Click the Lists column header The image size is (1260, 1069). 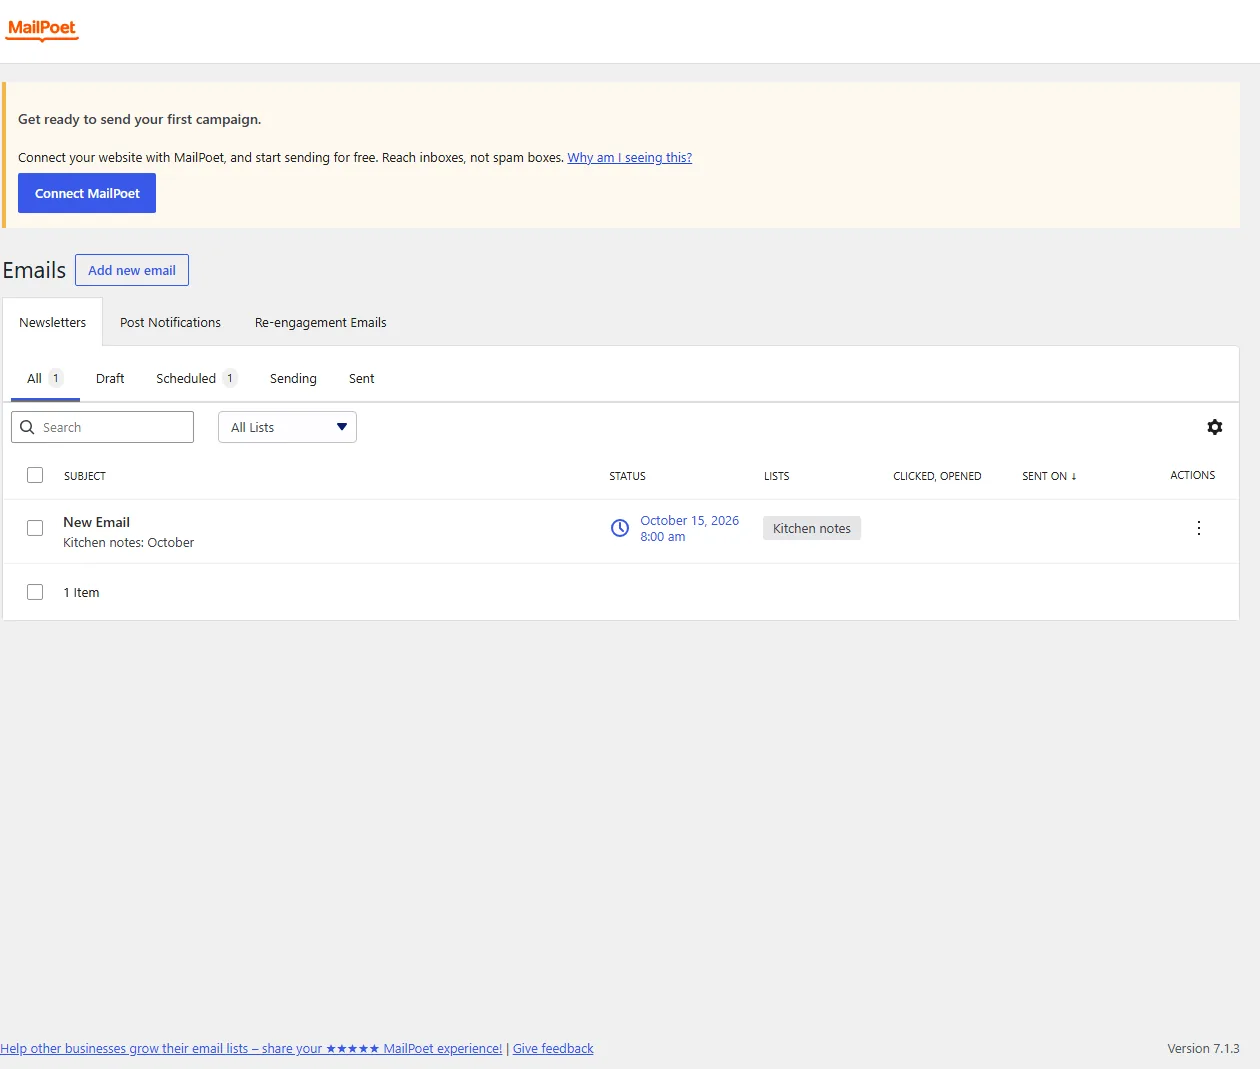[x=776, y=476]
